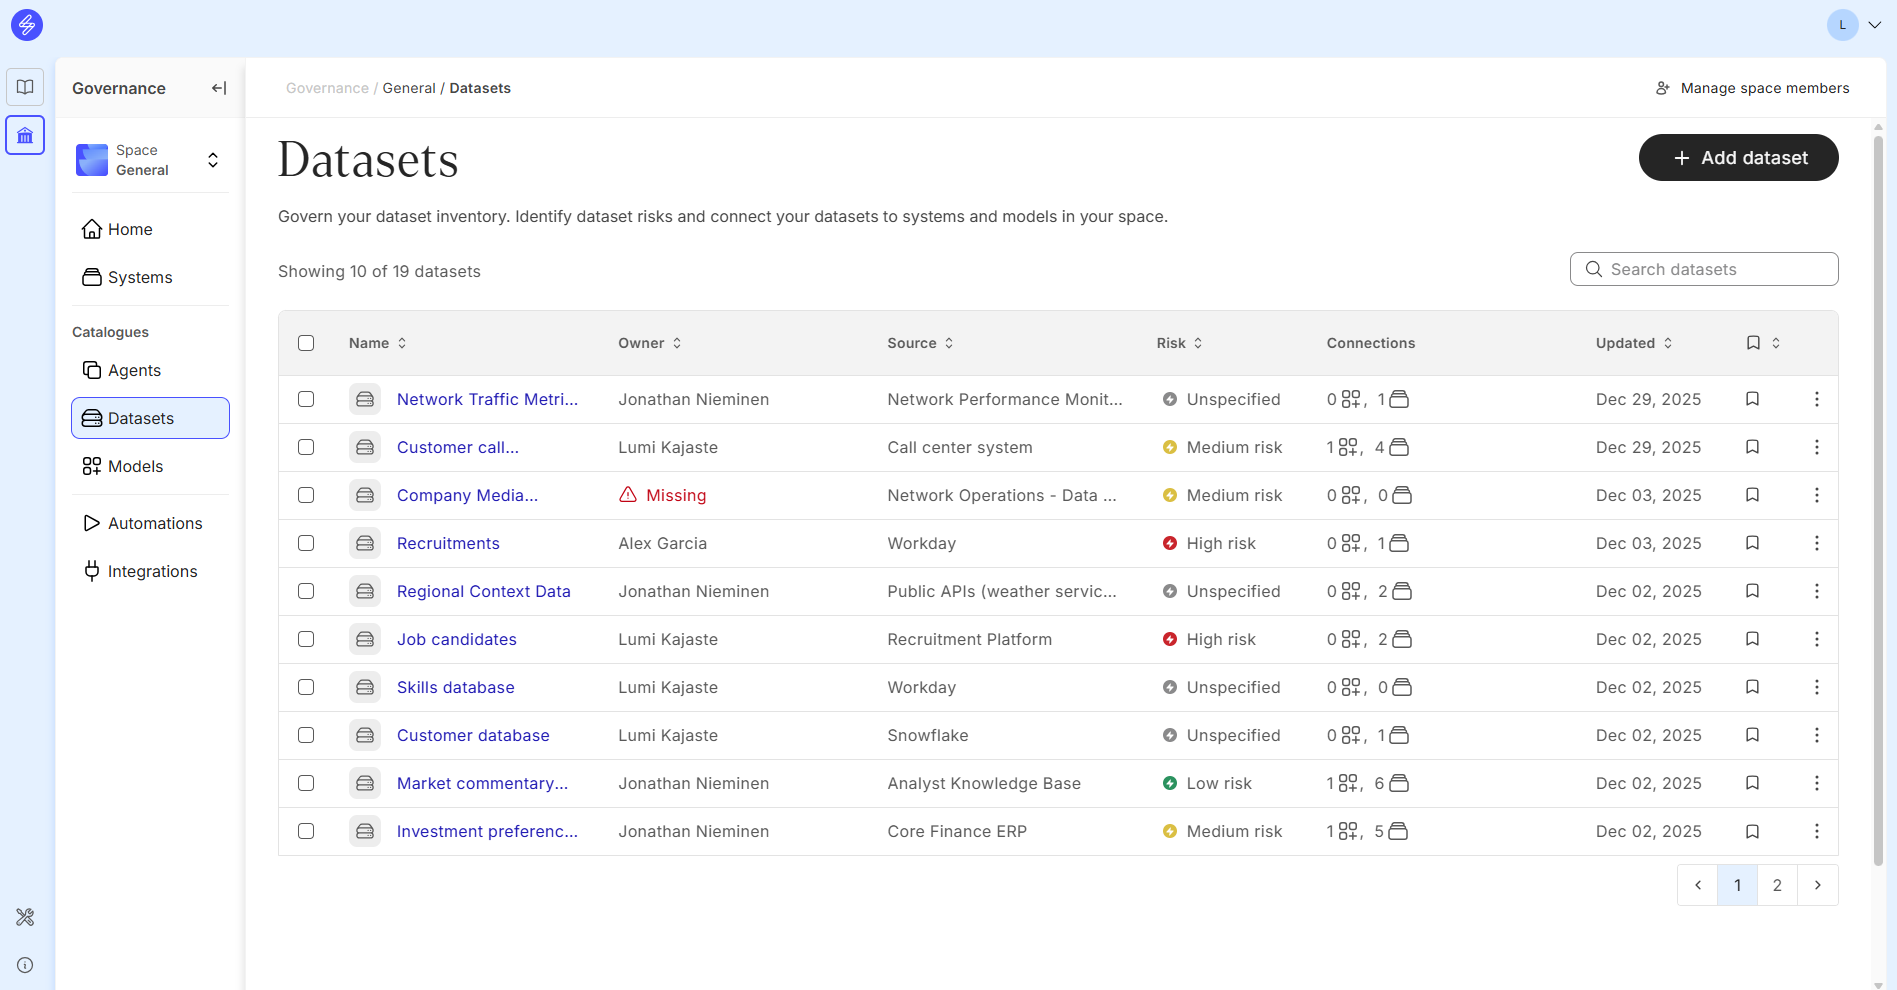
Task: Bookmark the Market commentary dataset
Action: tap(1752, 783)
